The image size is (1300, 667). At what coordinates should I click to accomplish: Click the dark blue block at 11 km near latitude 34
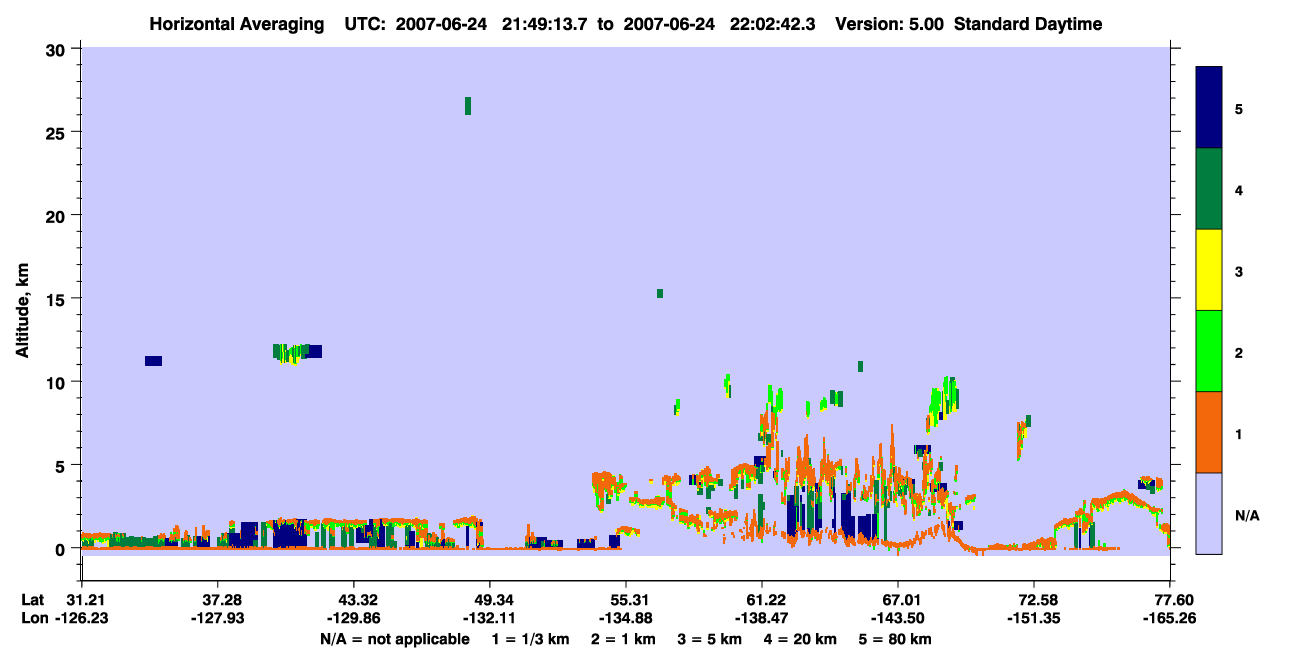pos(153,361)
